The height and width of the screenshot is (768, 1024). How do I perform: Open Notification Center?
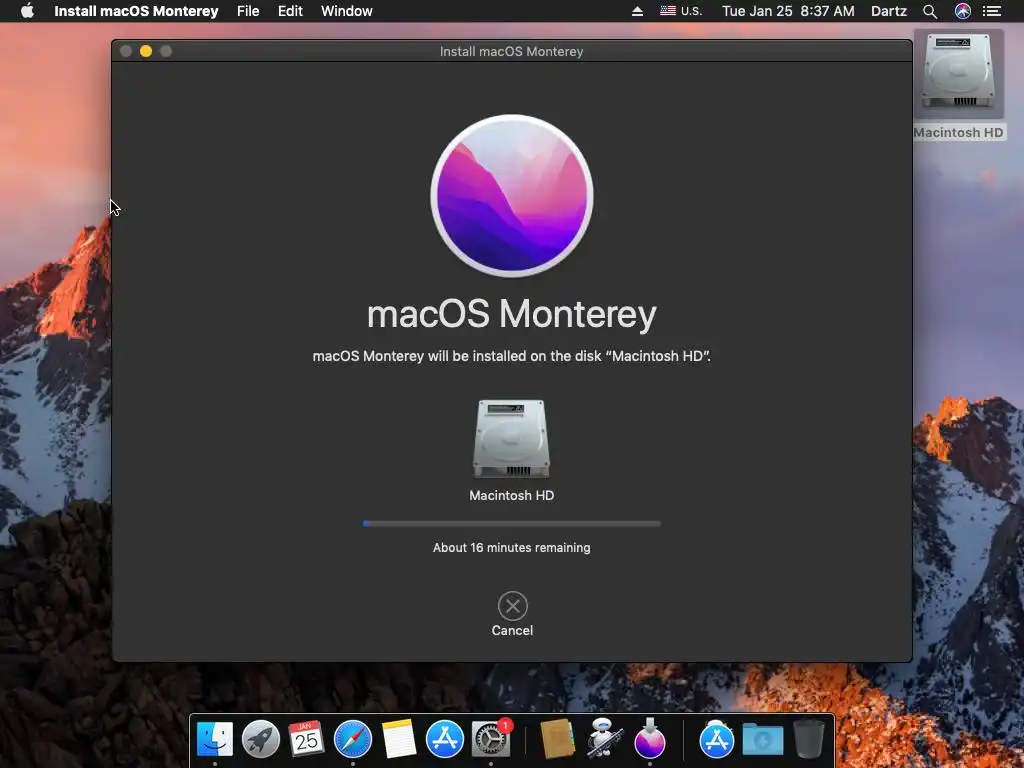(x=992, y=11)
